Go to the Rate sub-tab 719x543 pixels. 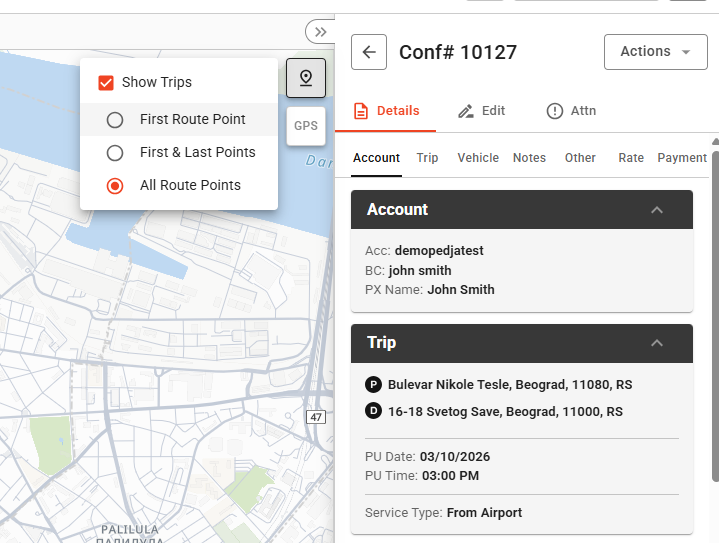pos(631,158)
